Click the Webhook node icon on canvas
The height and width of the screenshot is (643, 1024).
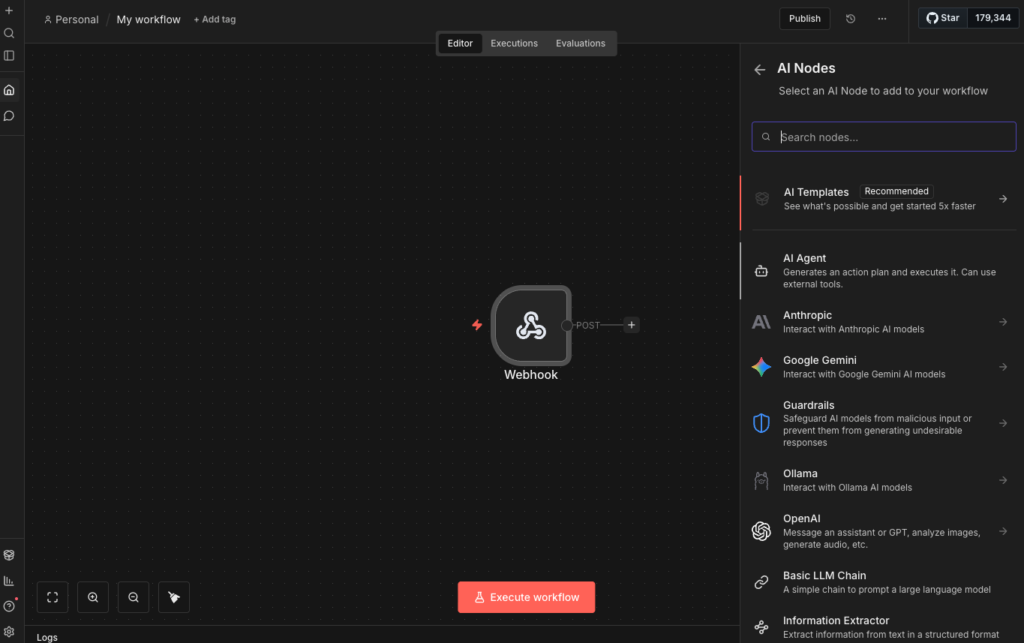pyautogui.click(x=530, y=325)
